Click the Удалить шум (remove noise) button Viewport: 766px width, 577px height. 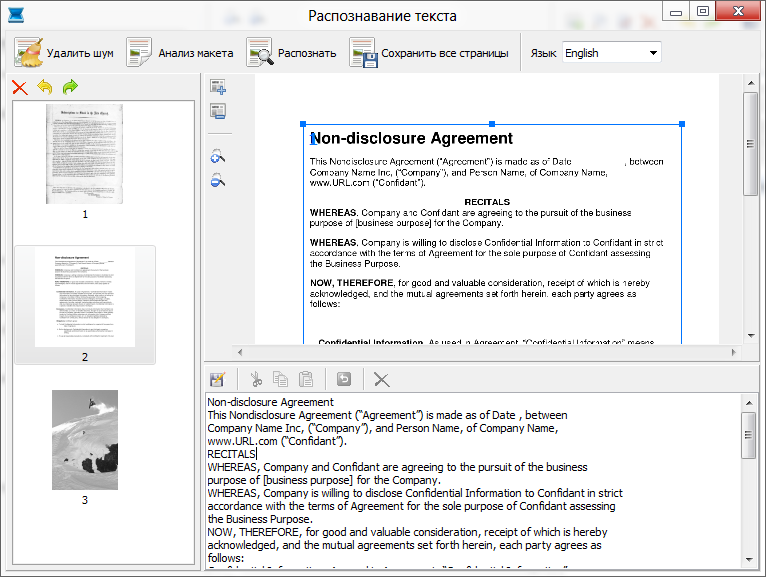[x=65, y=53]
